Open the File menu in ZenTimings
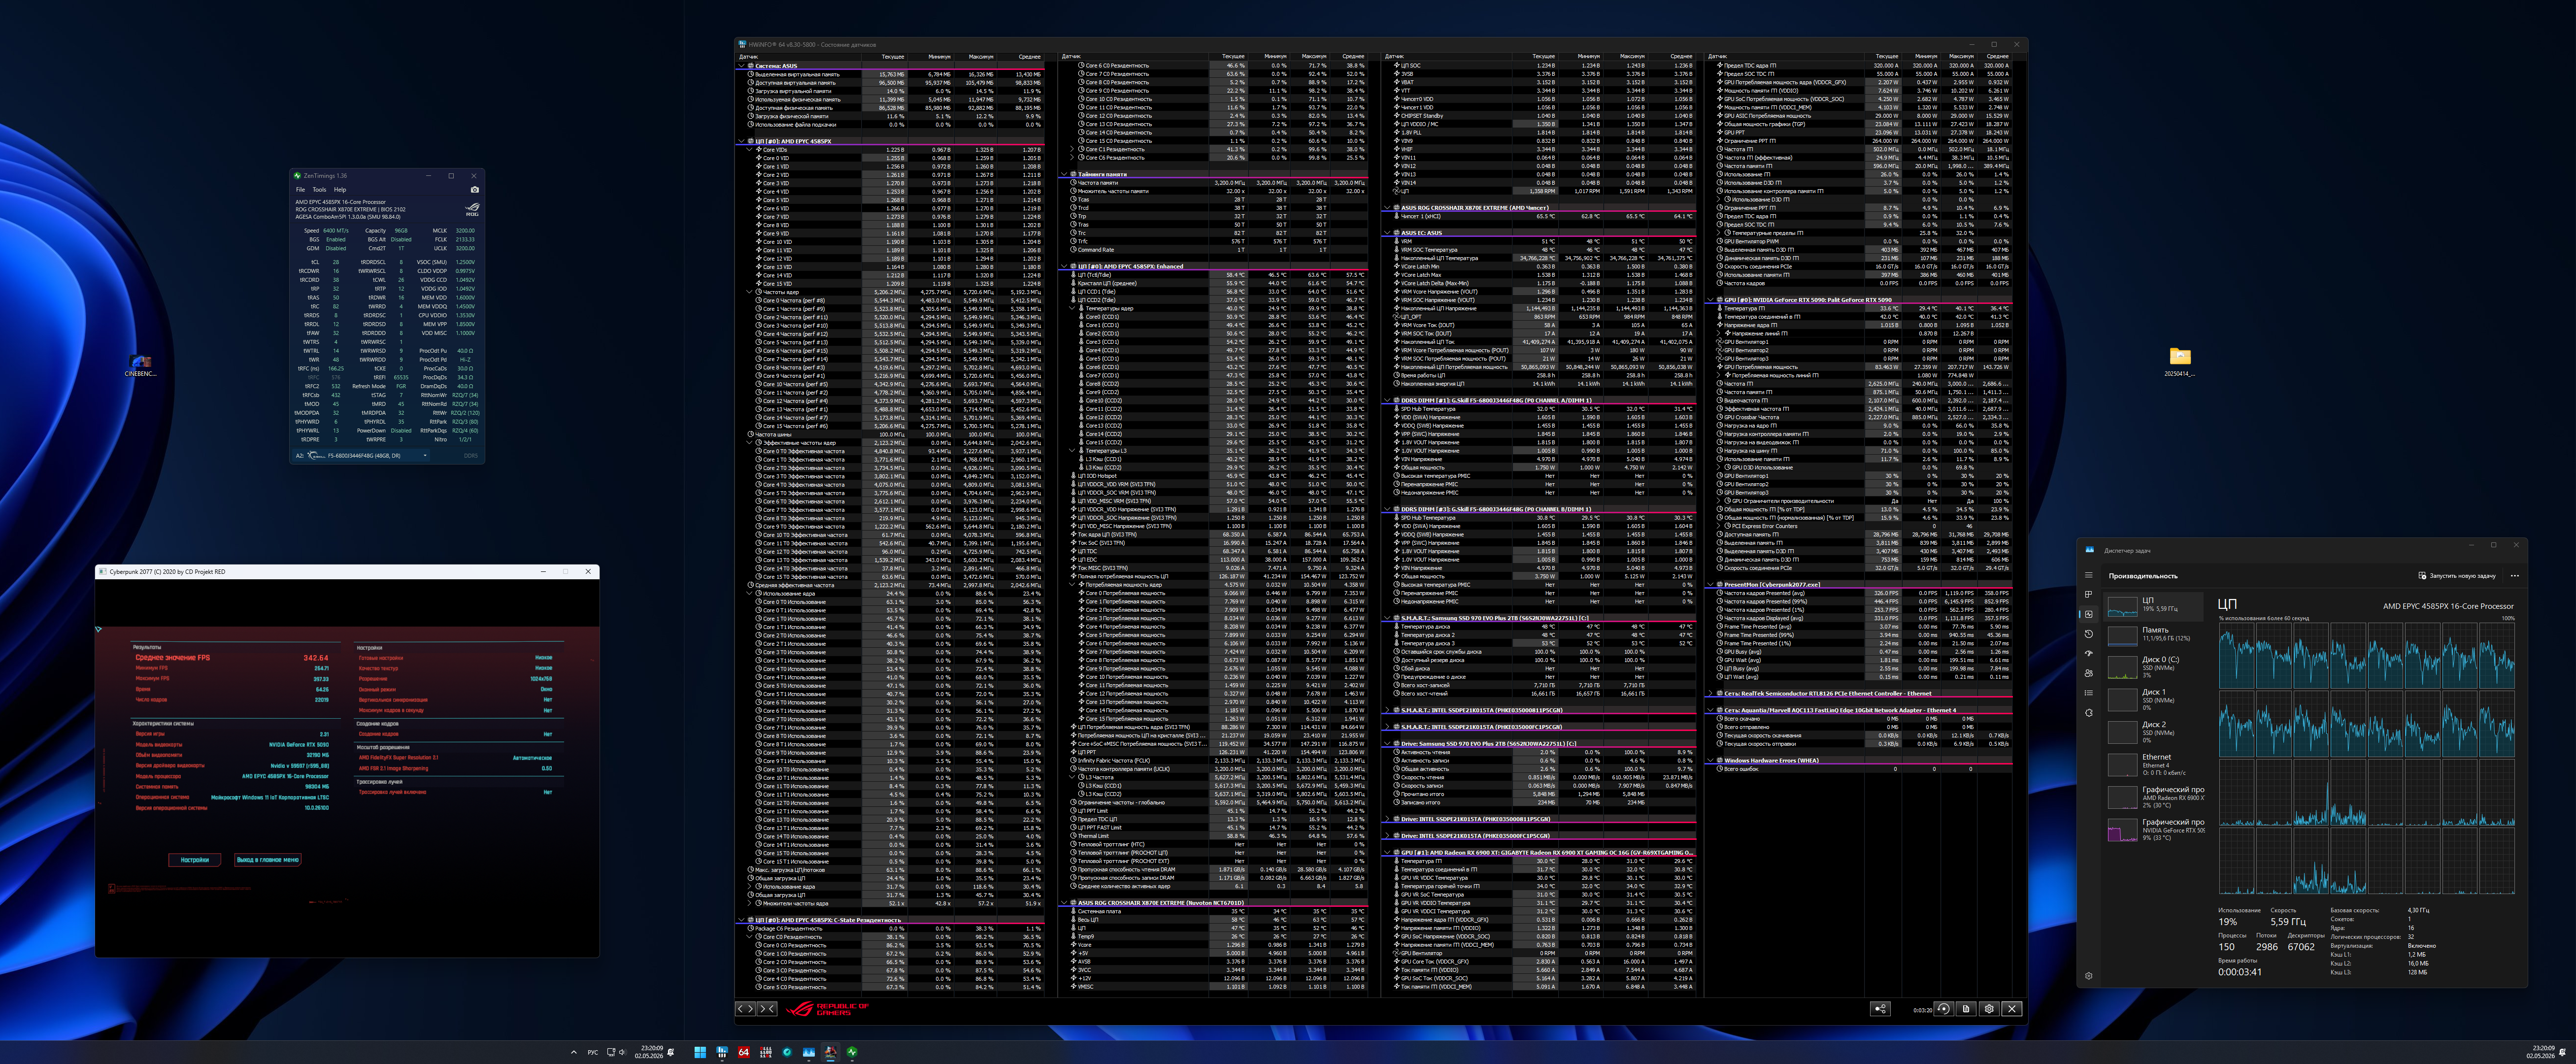Image resolution: width=2576 pixels, height=1064 pixels. 300,189
